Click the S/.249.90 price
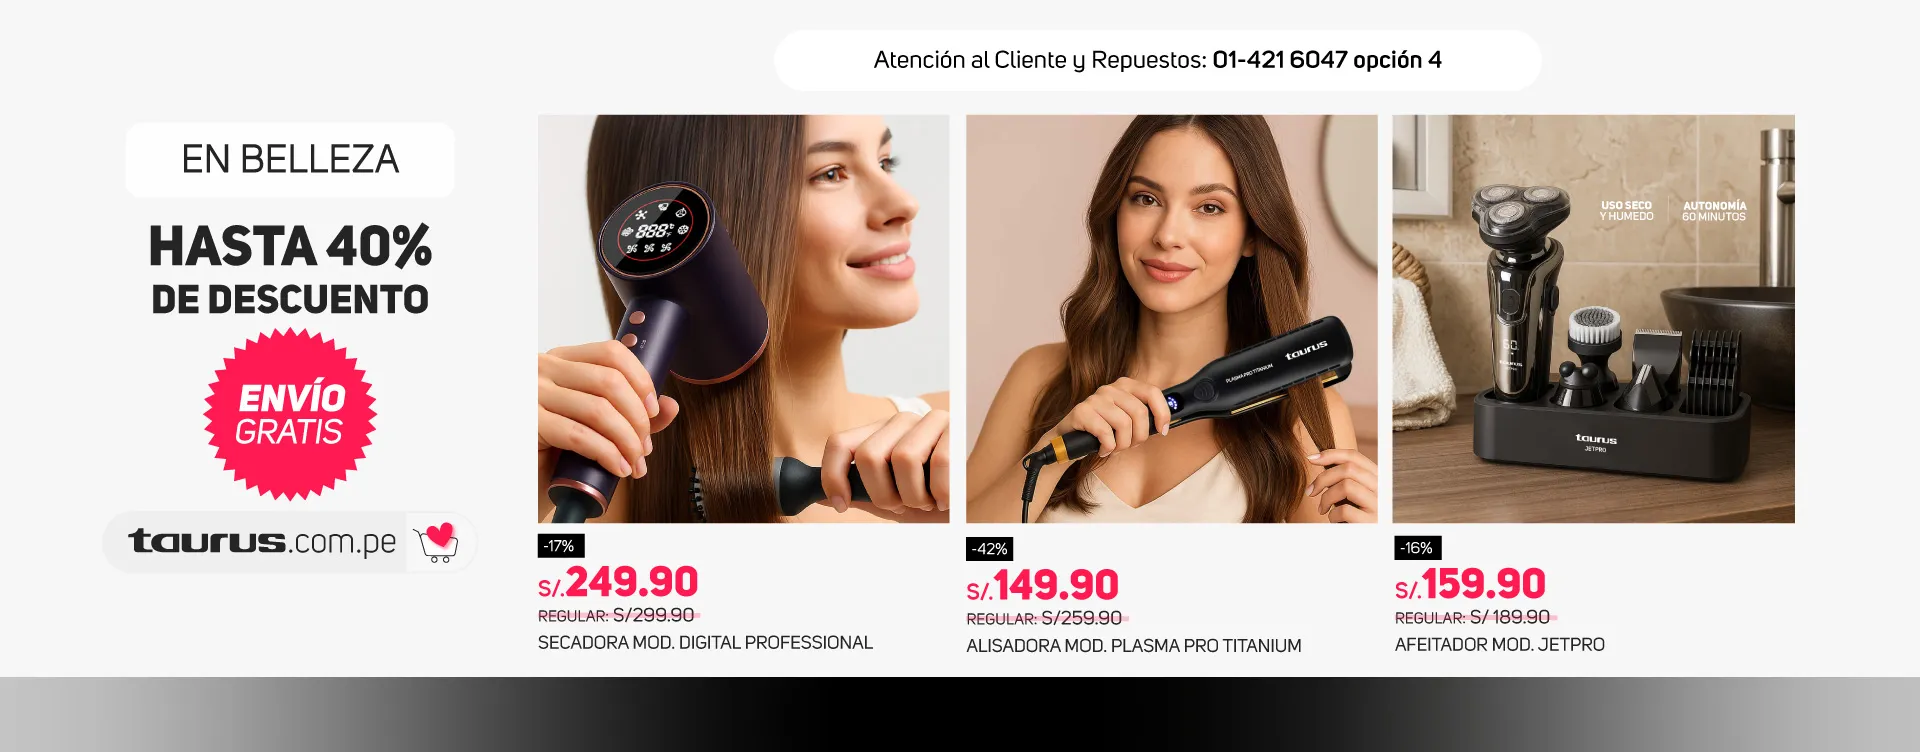Image resolution: width=1920 pixels, height=752 pixels. (618, 582)
